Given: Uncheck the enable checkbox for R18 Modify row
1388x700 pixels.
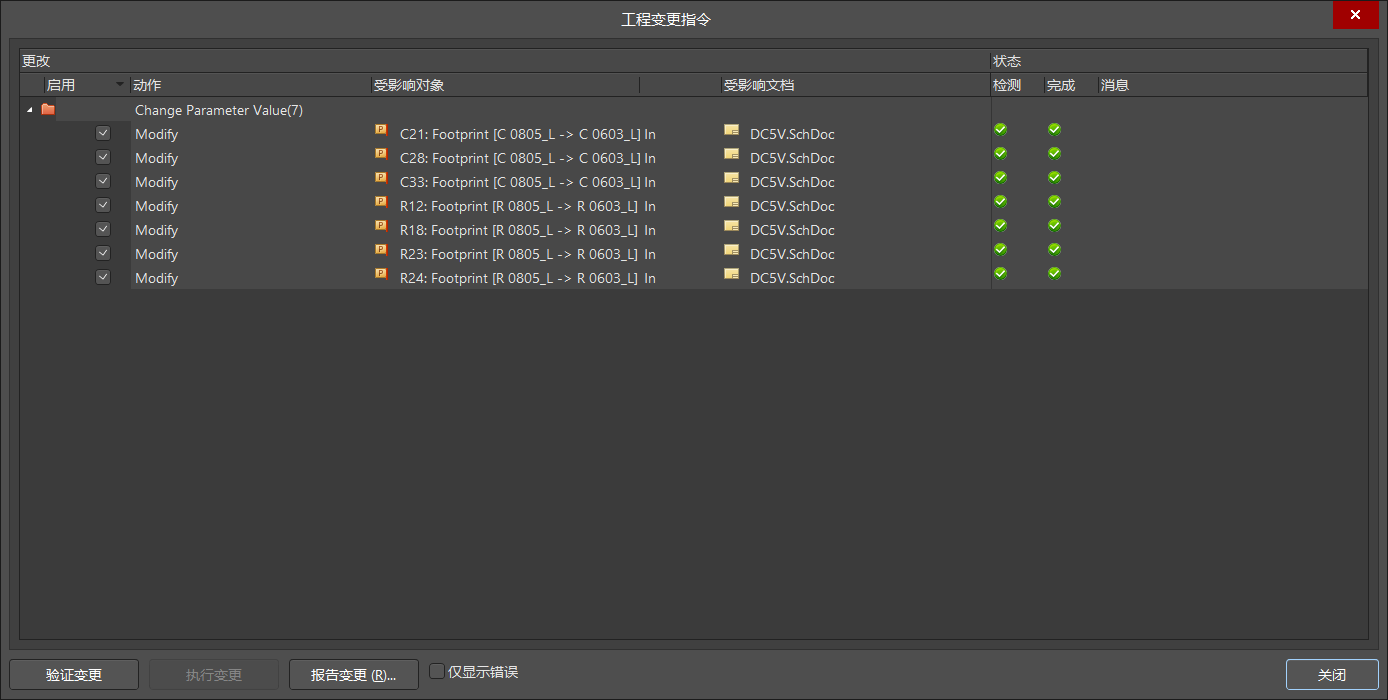Looking at the screenshot, I should point(102,229).
